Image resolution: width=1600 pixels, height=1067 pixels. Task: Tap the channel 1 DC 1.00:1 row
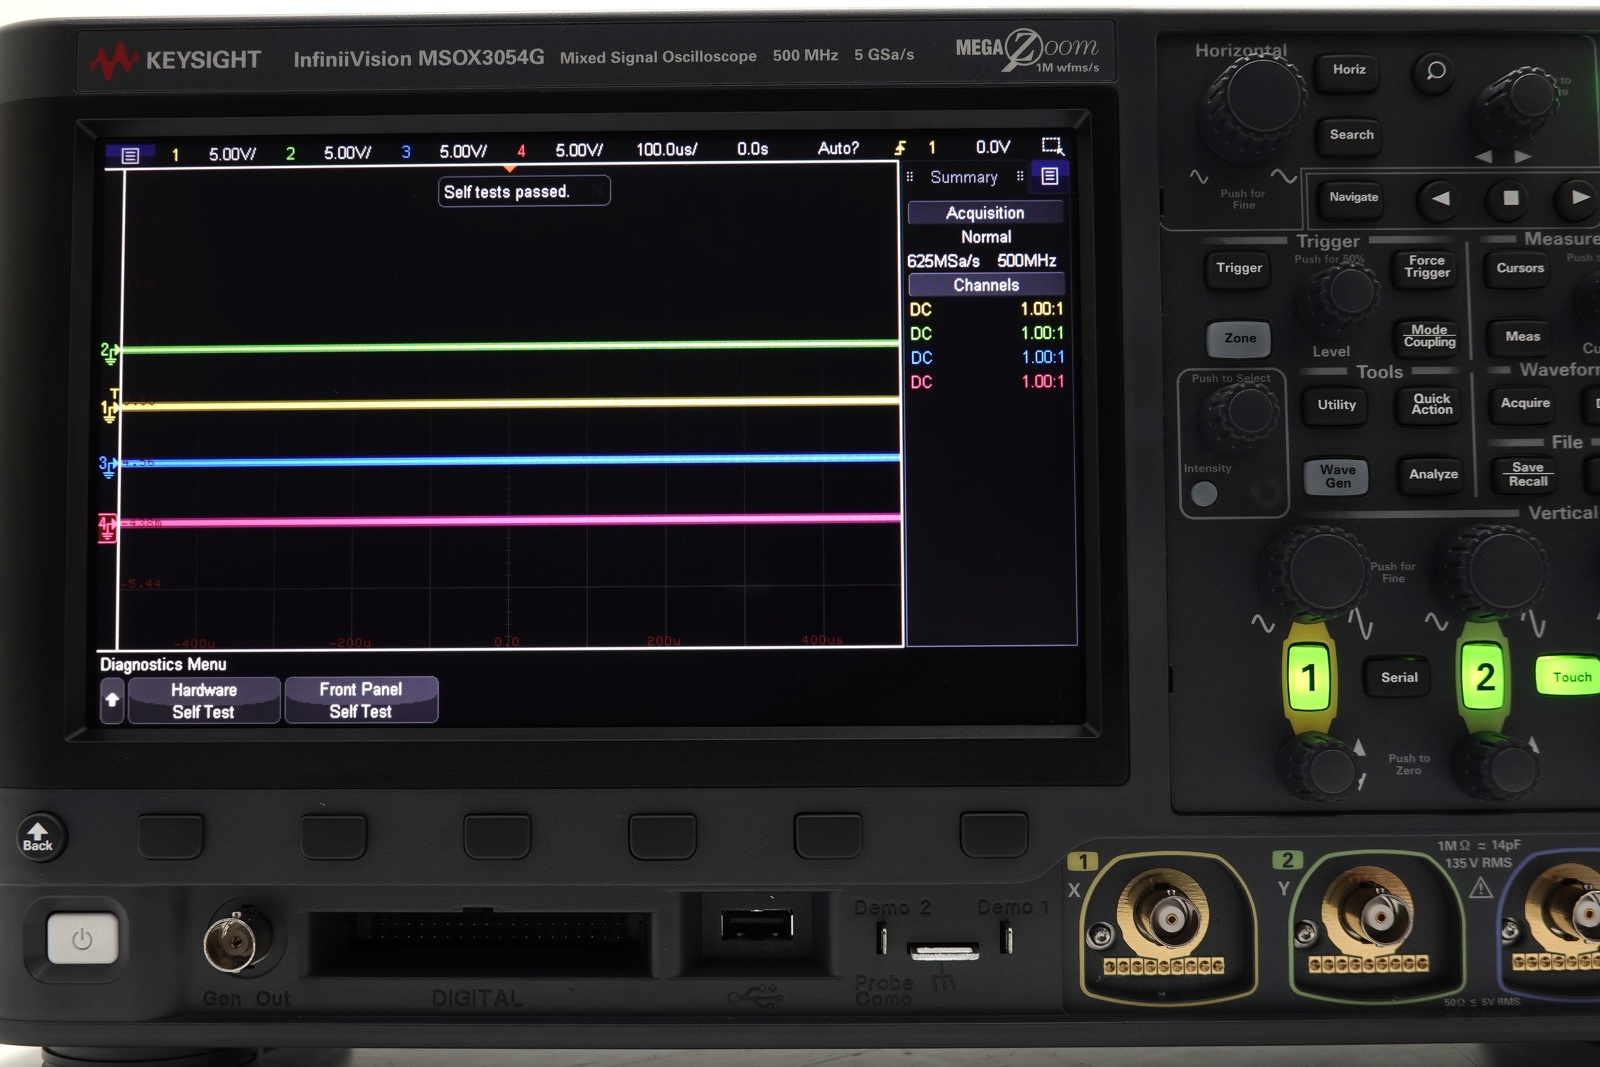point(986,309)
